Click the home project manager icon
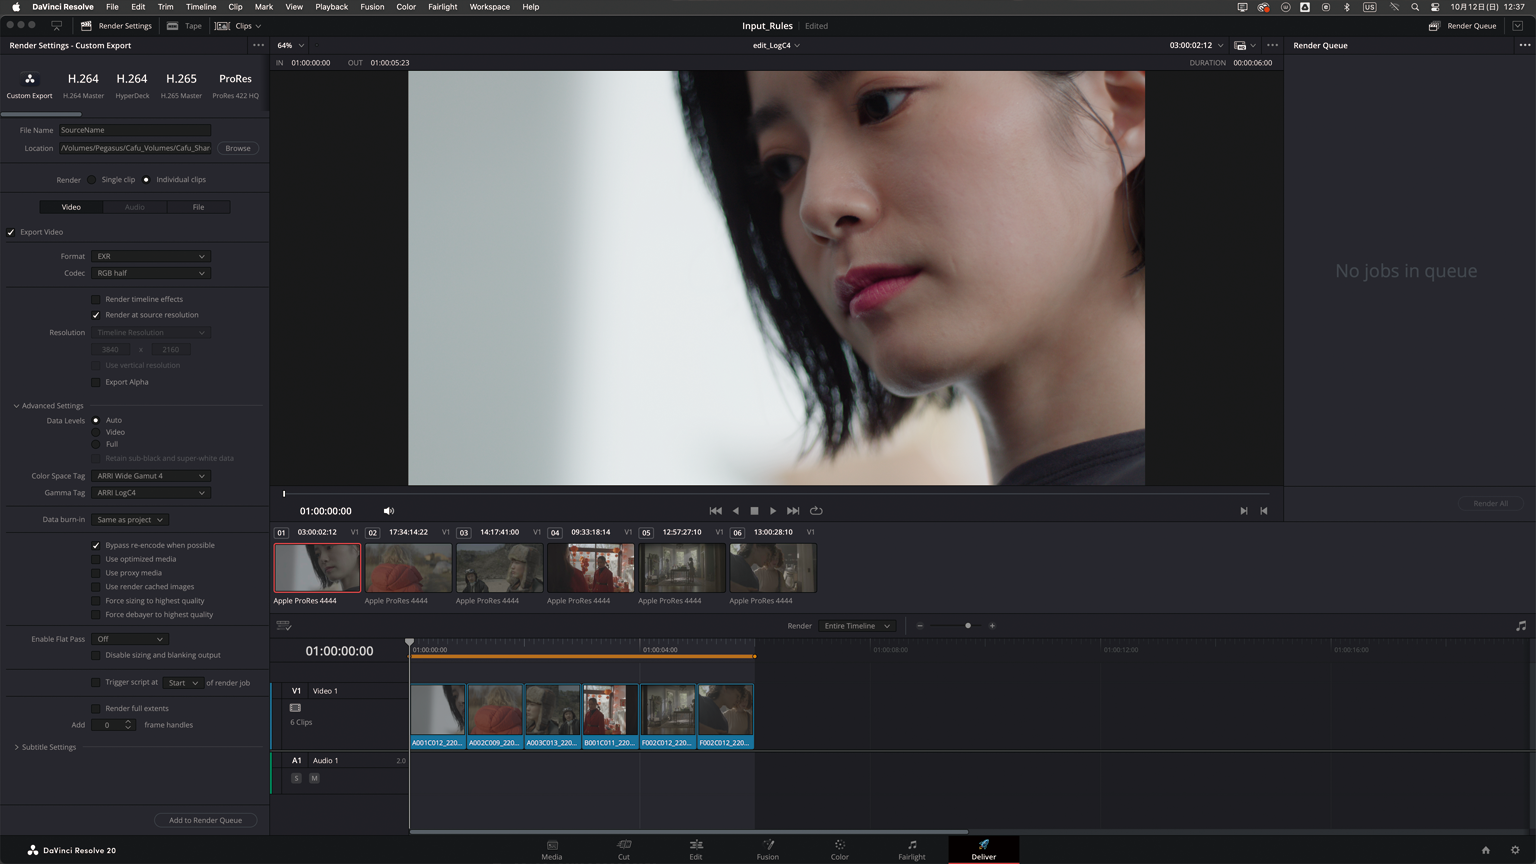This screenshot has width=1536, height=864. (1485, 850)
